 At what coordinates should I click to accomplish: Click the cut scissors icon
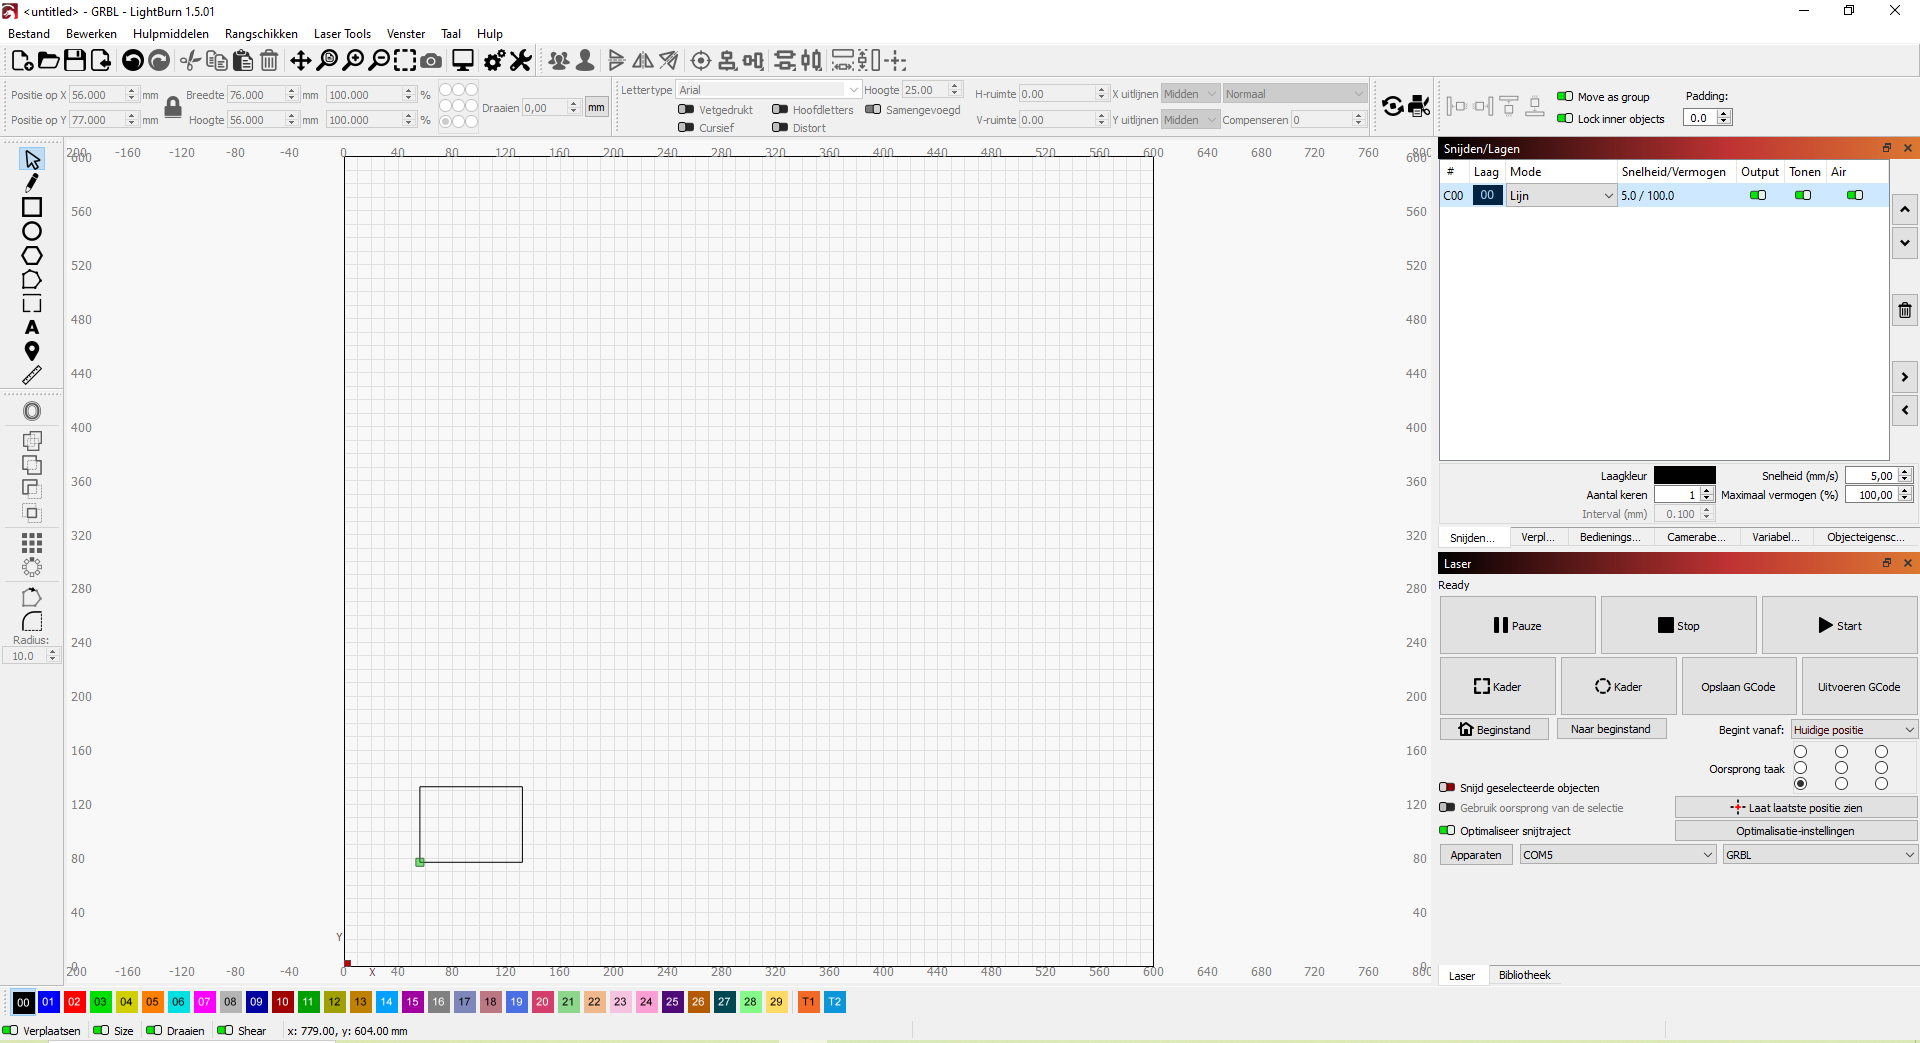pyautogui.click(x=190, y=61)
